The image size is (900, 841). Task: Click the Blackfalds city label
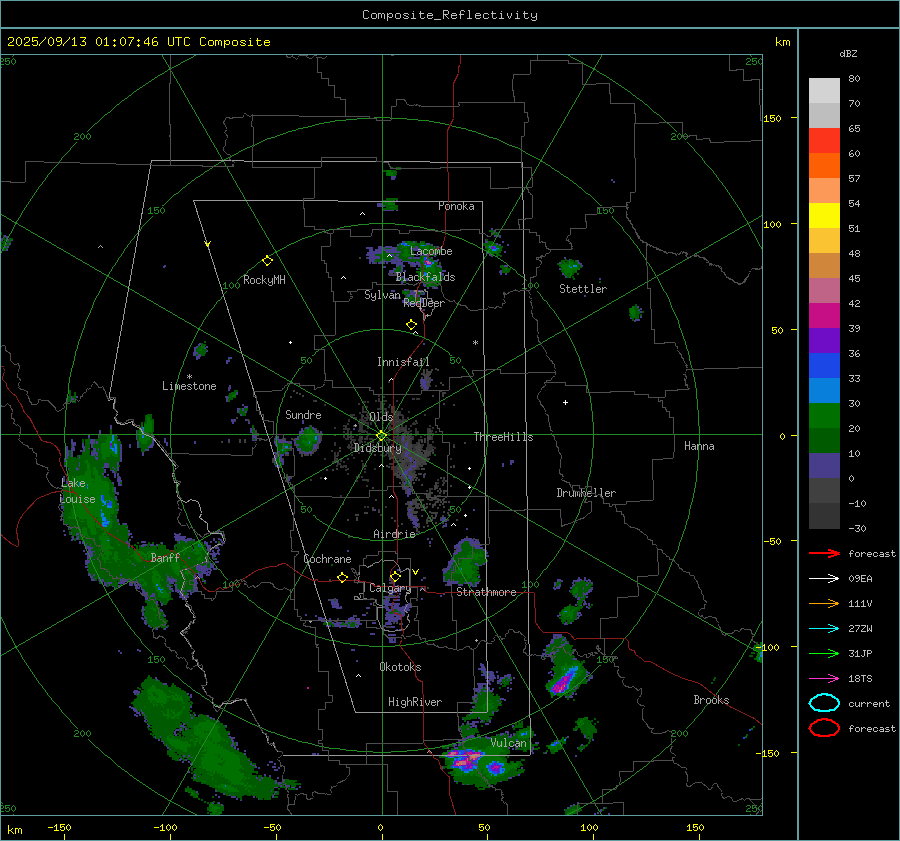click(x=425, y=277)
